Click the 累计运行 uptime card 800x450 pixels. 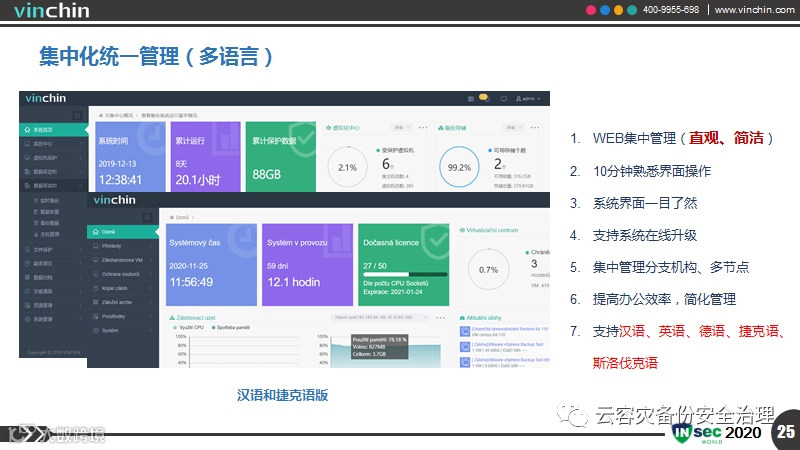point(206,157)
